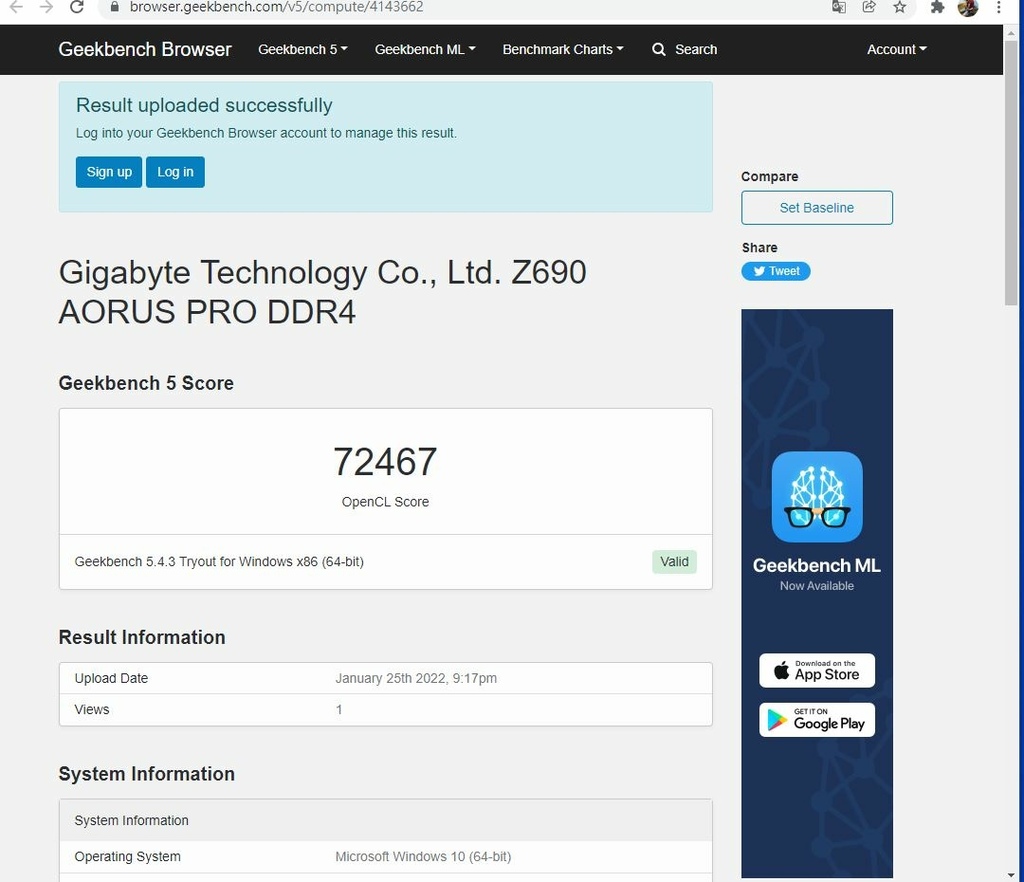Viewport: 1024px width, 882px height.
Task: Click the 'Views' row label
Action: [91, 710]
